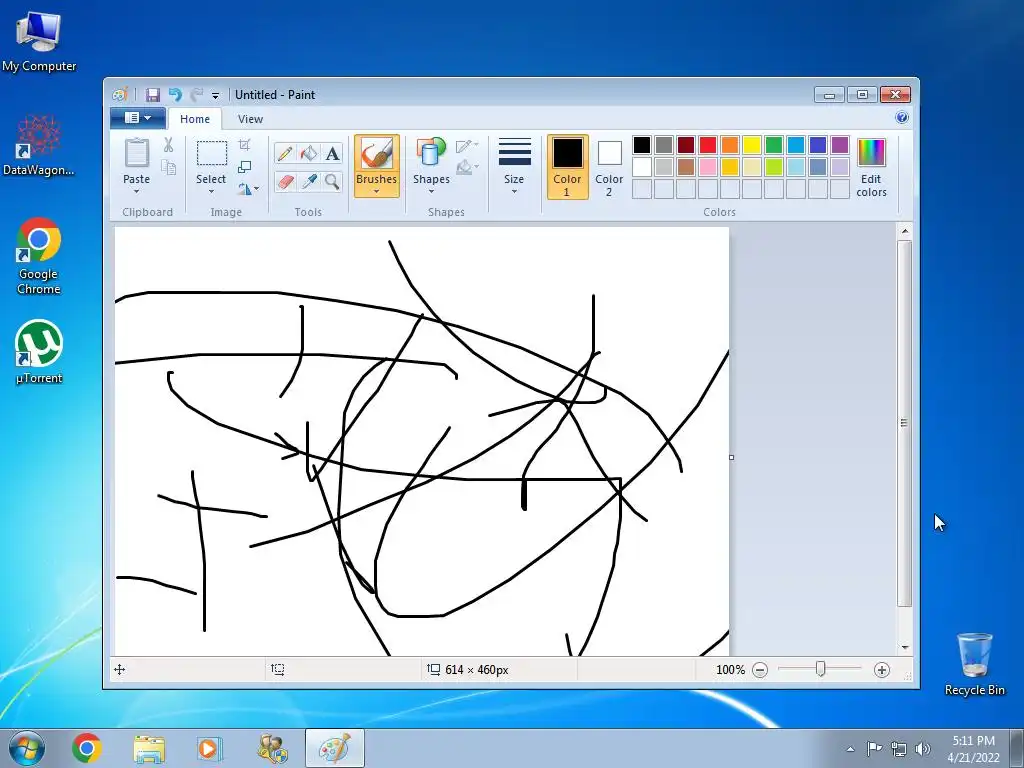Expand the Select dropdown arrow
Viewport: 1024px width, 768px height.
click(x=211, y=192)
